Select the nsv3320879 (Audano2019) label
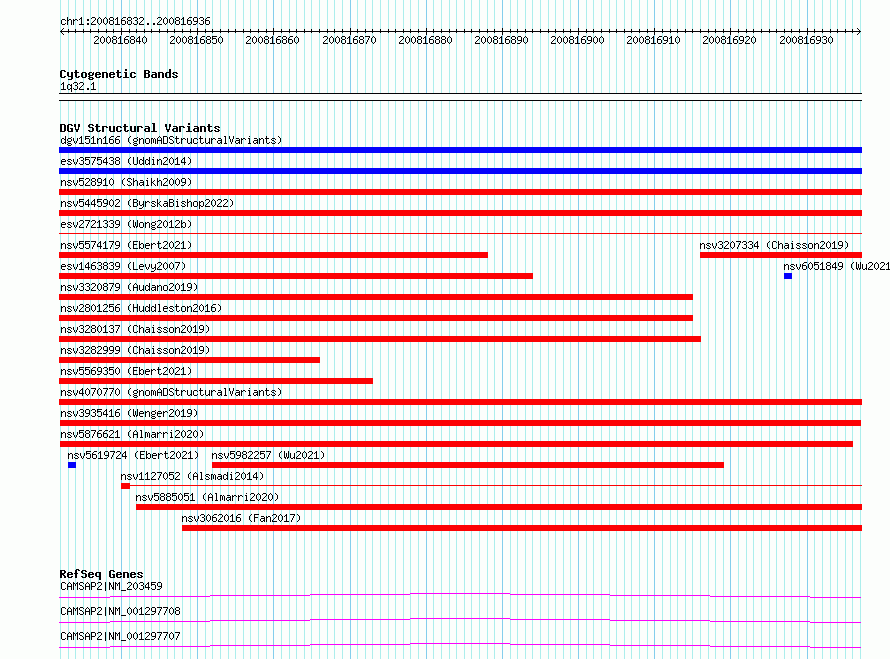890x659 pixels. pos(129,287)
